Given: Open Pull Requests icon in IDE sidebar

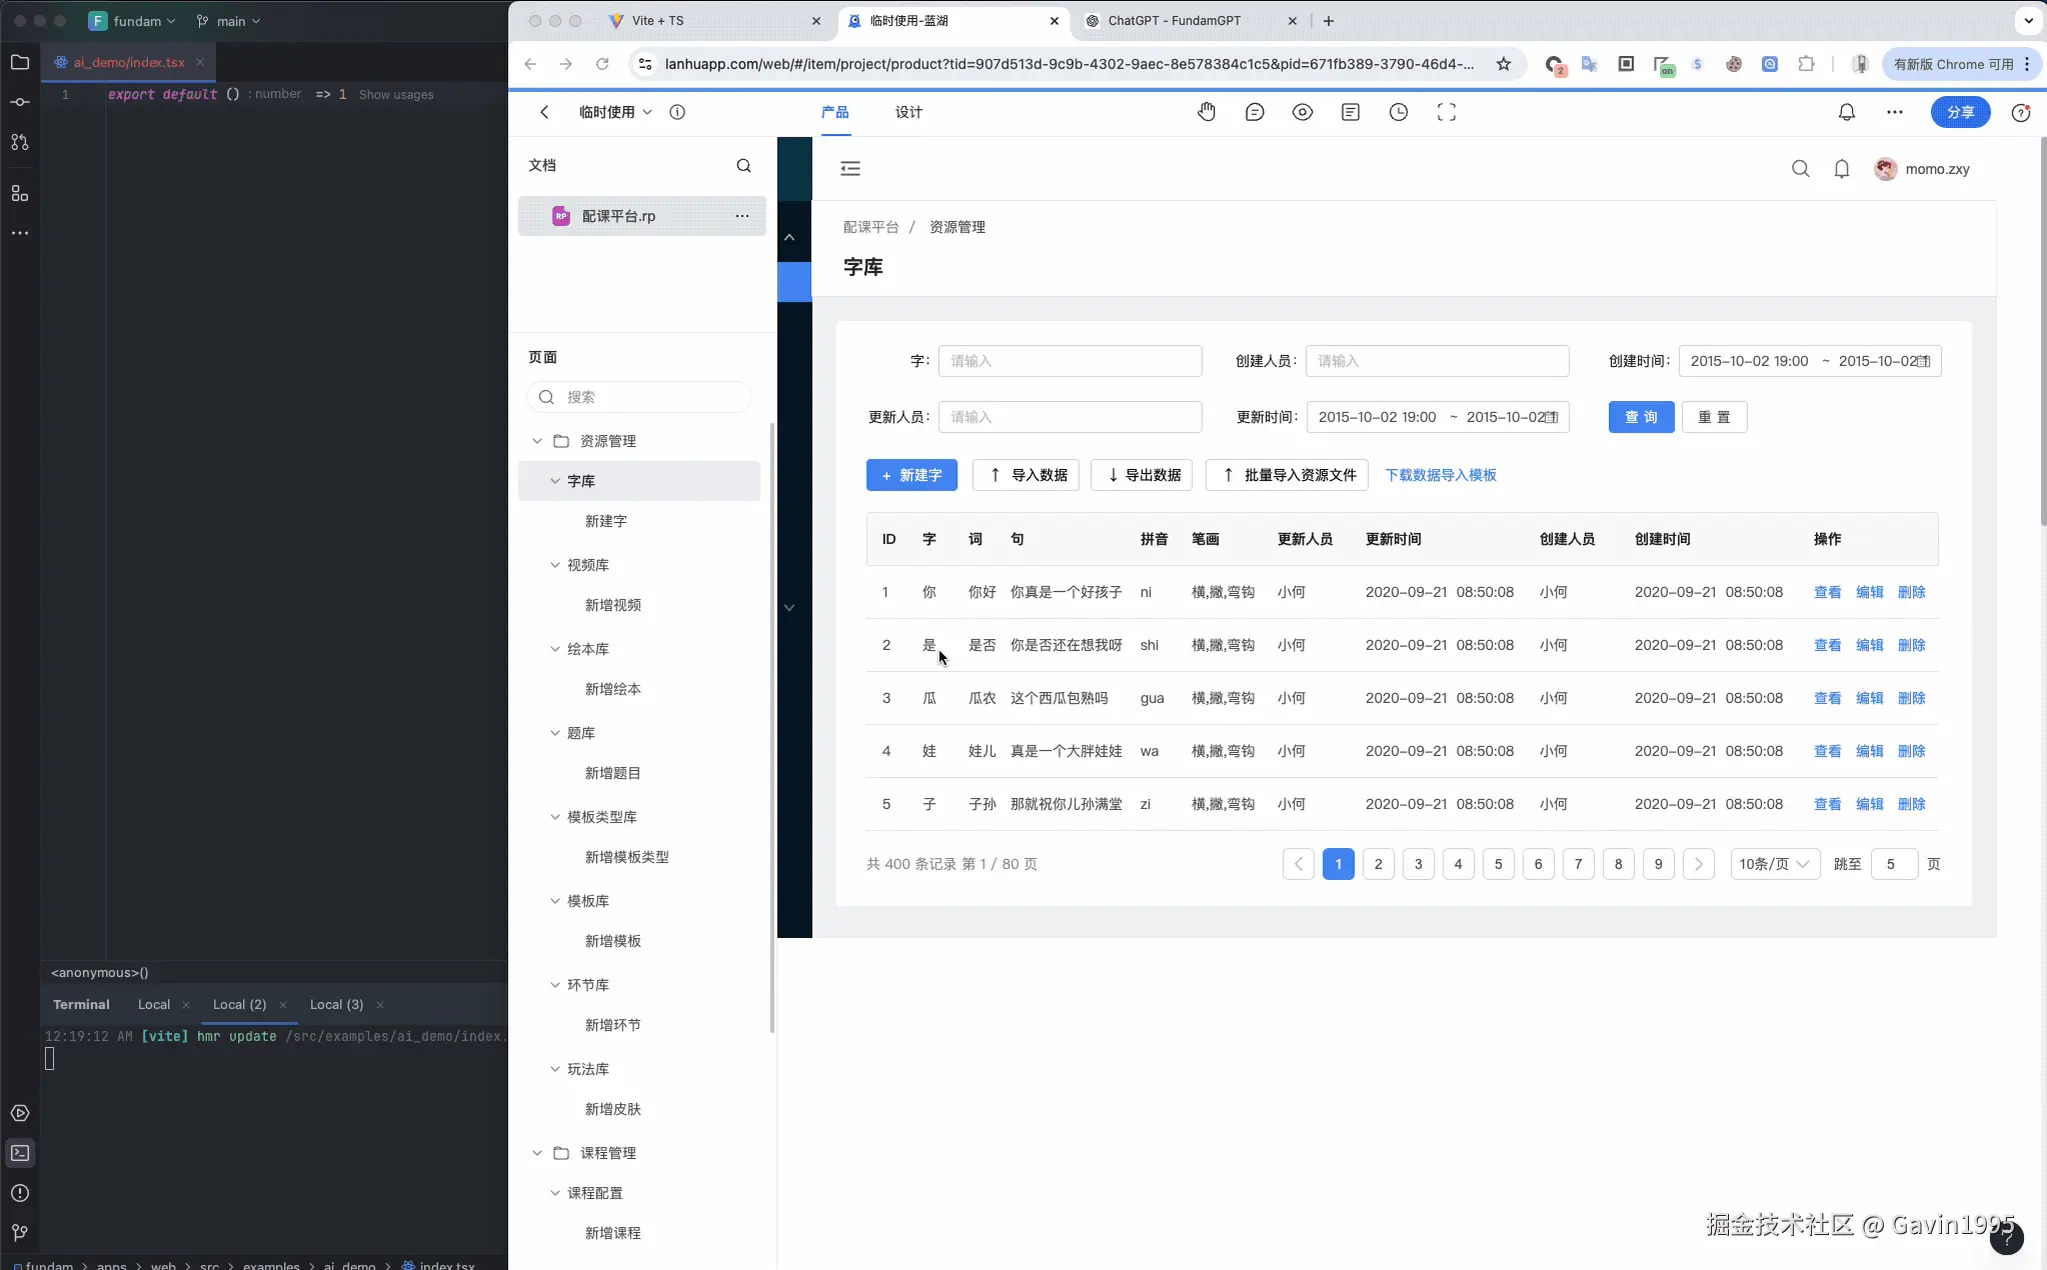Looking at the screenshot, I should (x=20, y=141).
